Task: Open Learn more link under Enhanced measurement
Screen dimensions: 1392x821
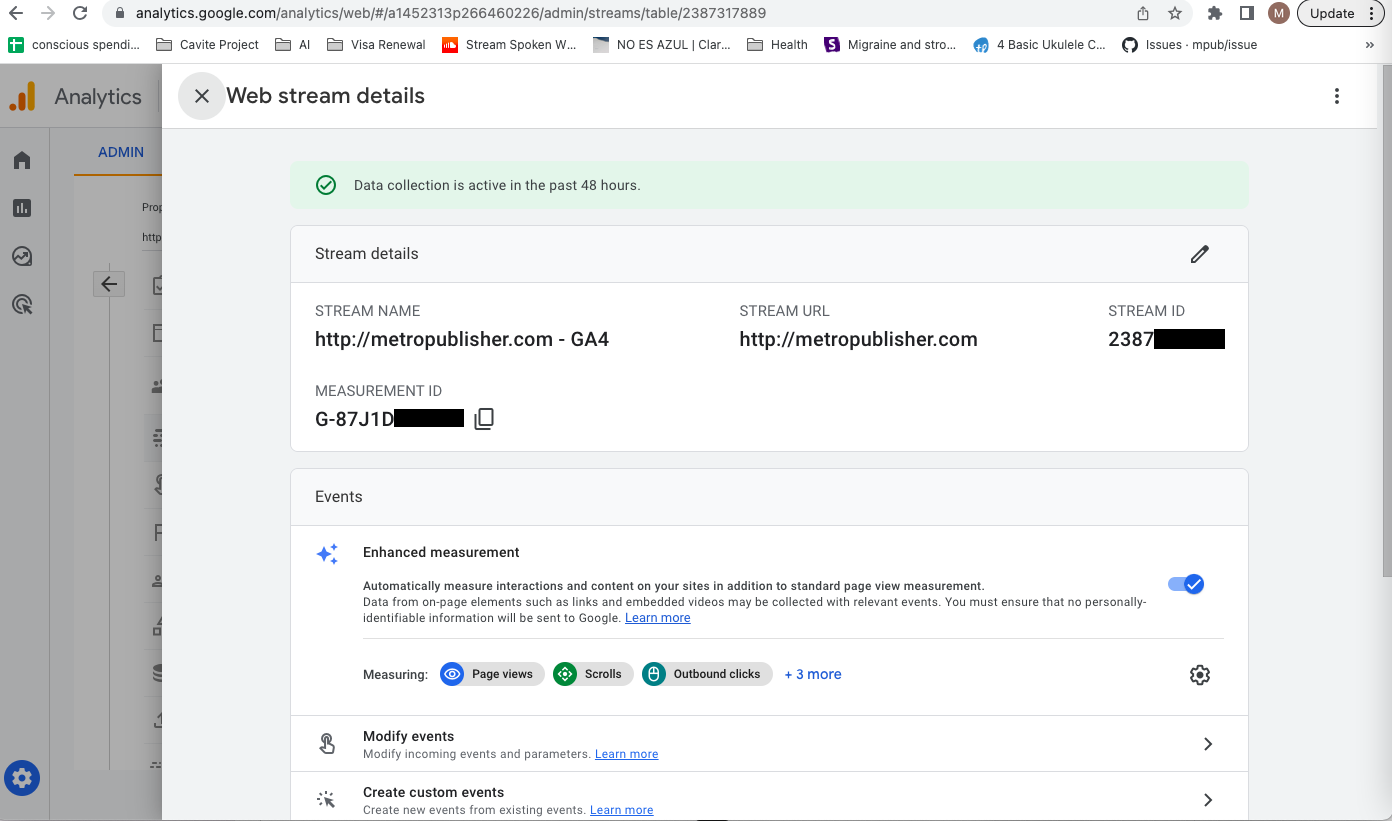Action: 658,618
